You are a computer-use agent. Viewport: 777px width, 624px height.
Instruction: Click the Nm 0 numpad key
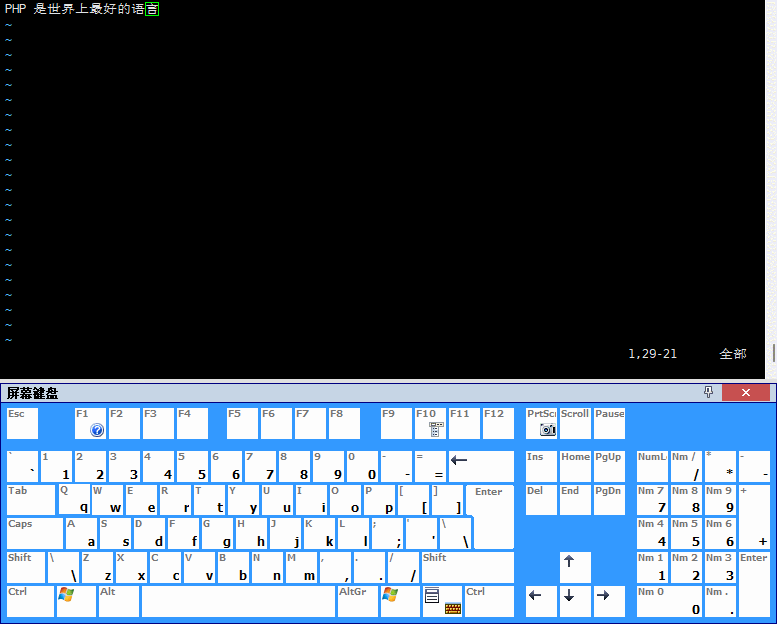669,601
